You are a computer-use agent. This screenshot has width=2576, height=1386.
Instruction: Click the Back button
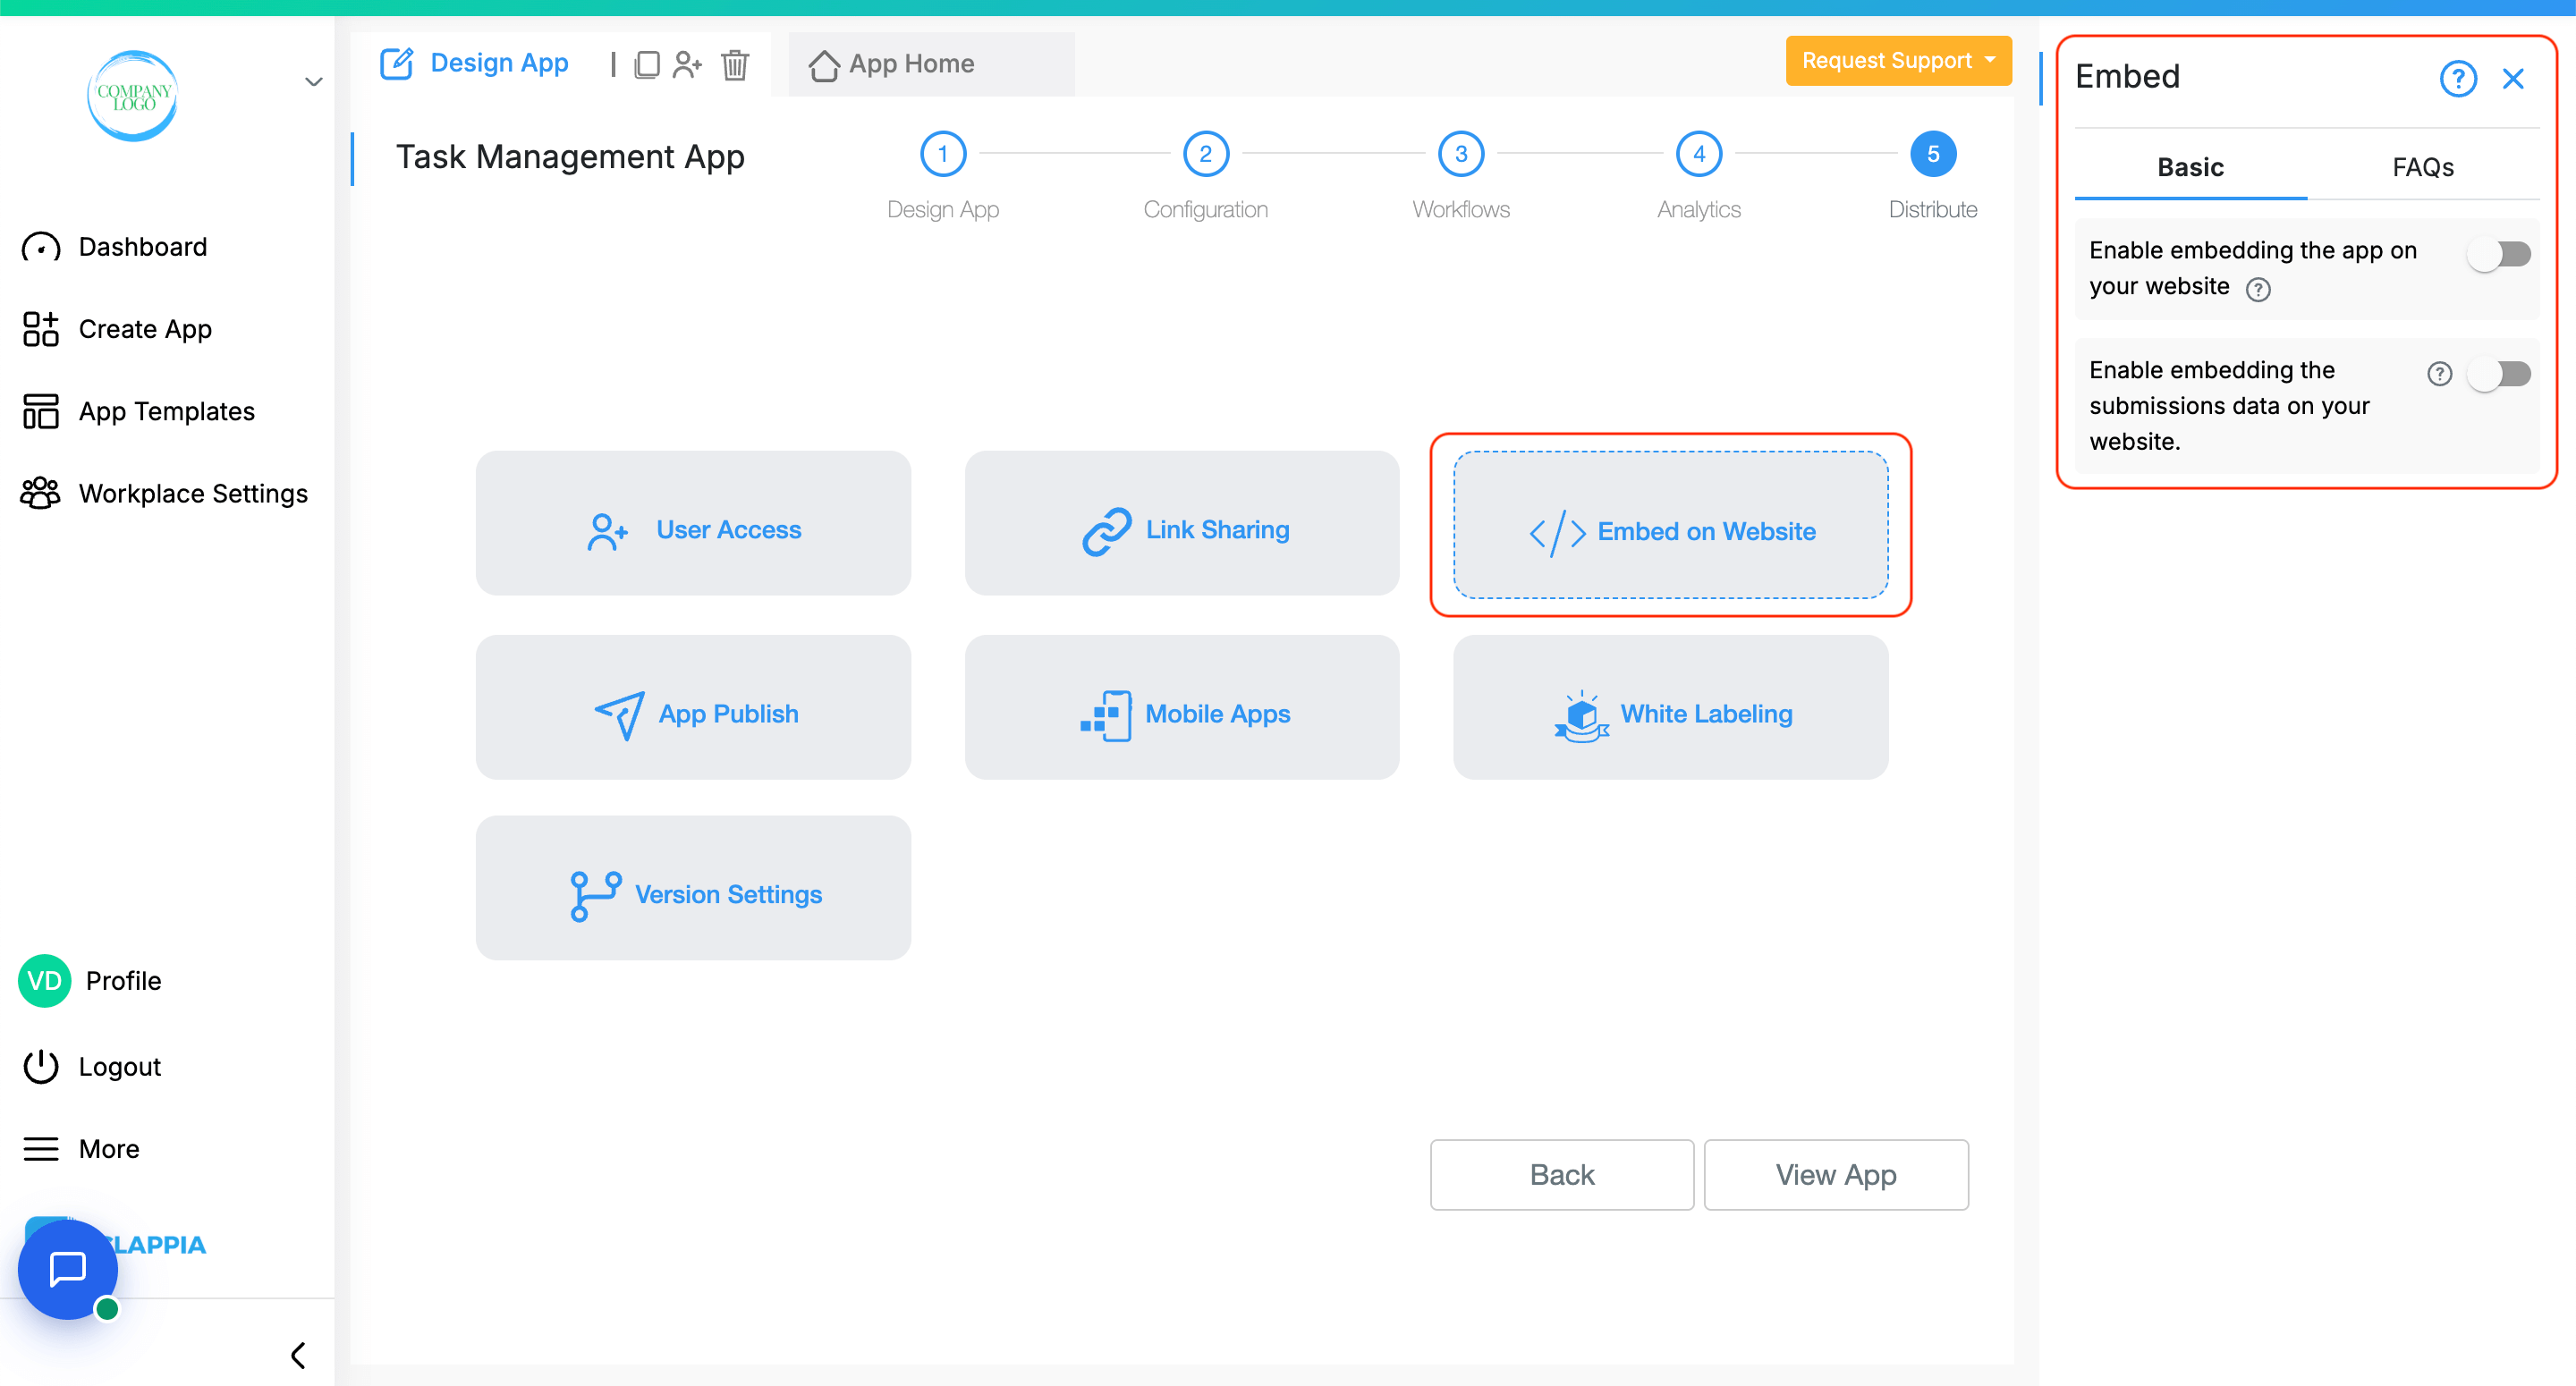1561,1174
